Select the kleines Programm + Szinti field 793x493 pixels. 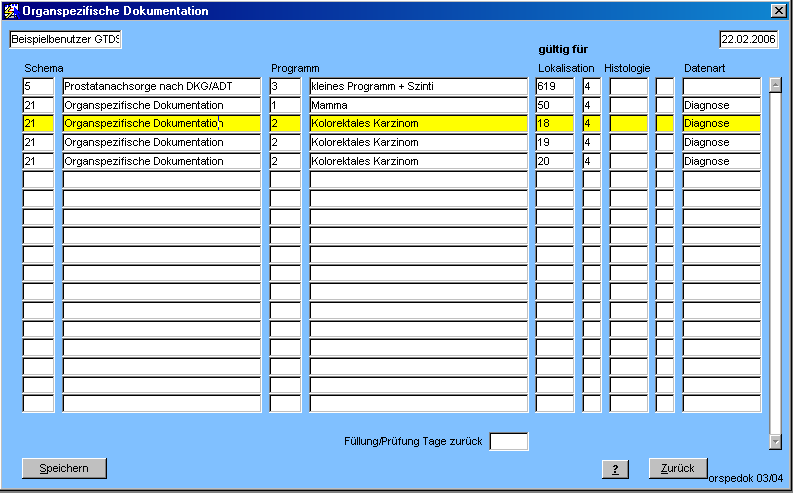pos(418,87)
